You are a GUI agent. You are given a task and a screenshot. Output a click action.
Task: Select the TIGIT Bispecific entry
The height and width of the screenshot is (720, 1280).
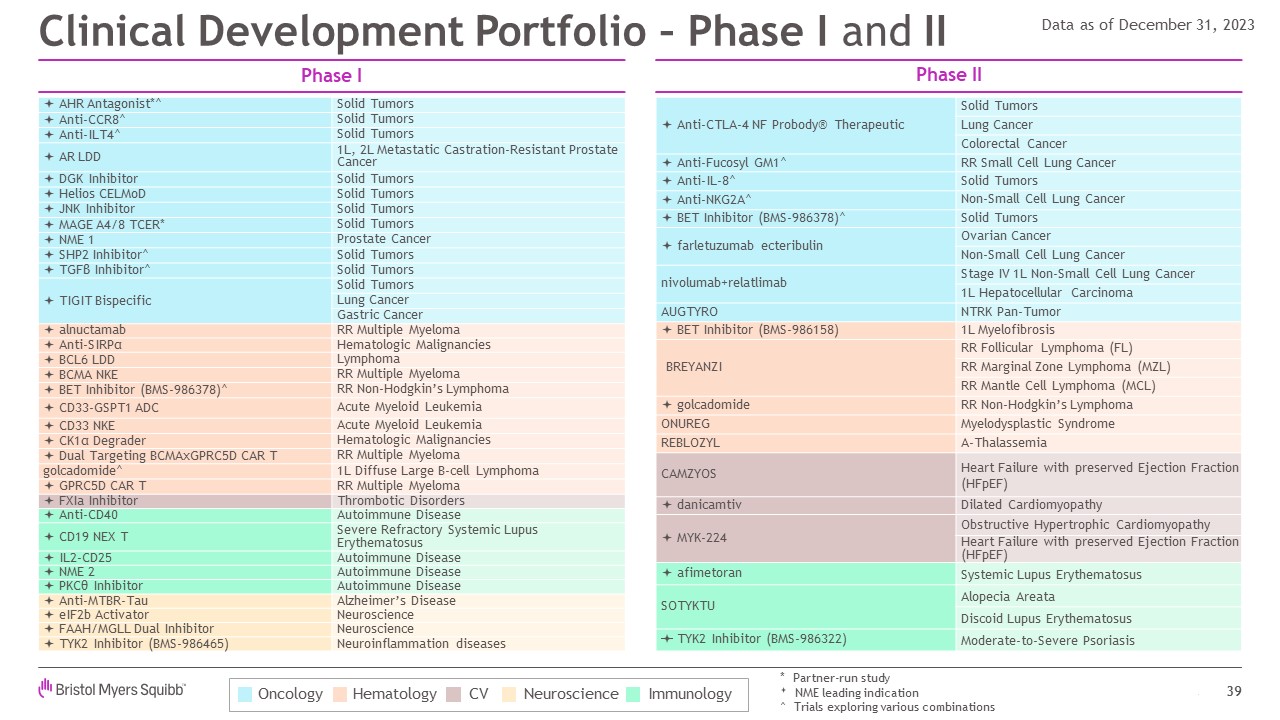point(185,300)
